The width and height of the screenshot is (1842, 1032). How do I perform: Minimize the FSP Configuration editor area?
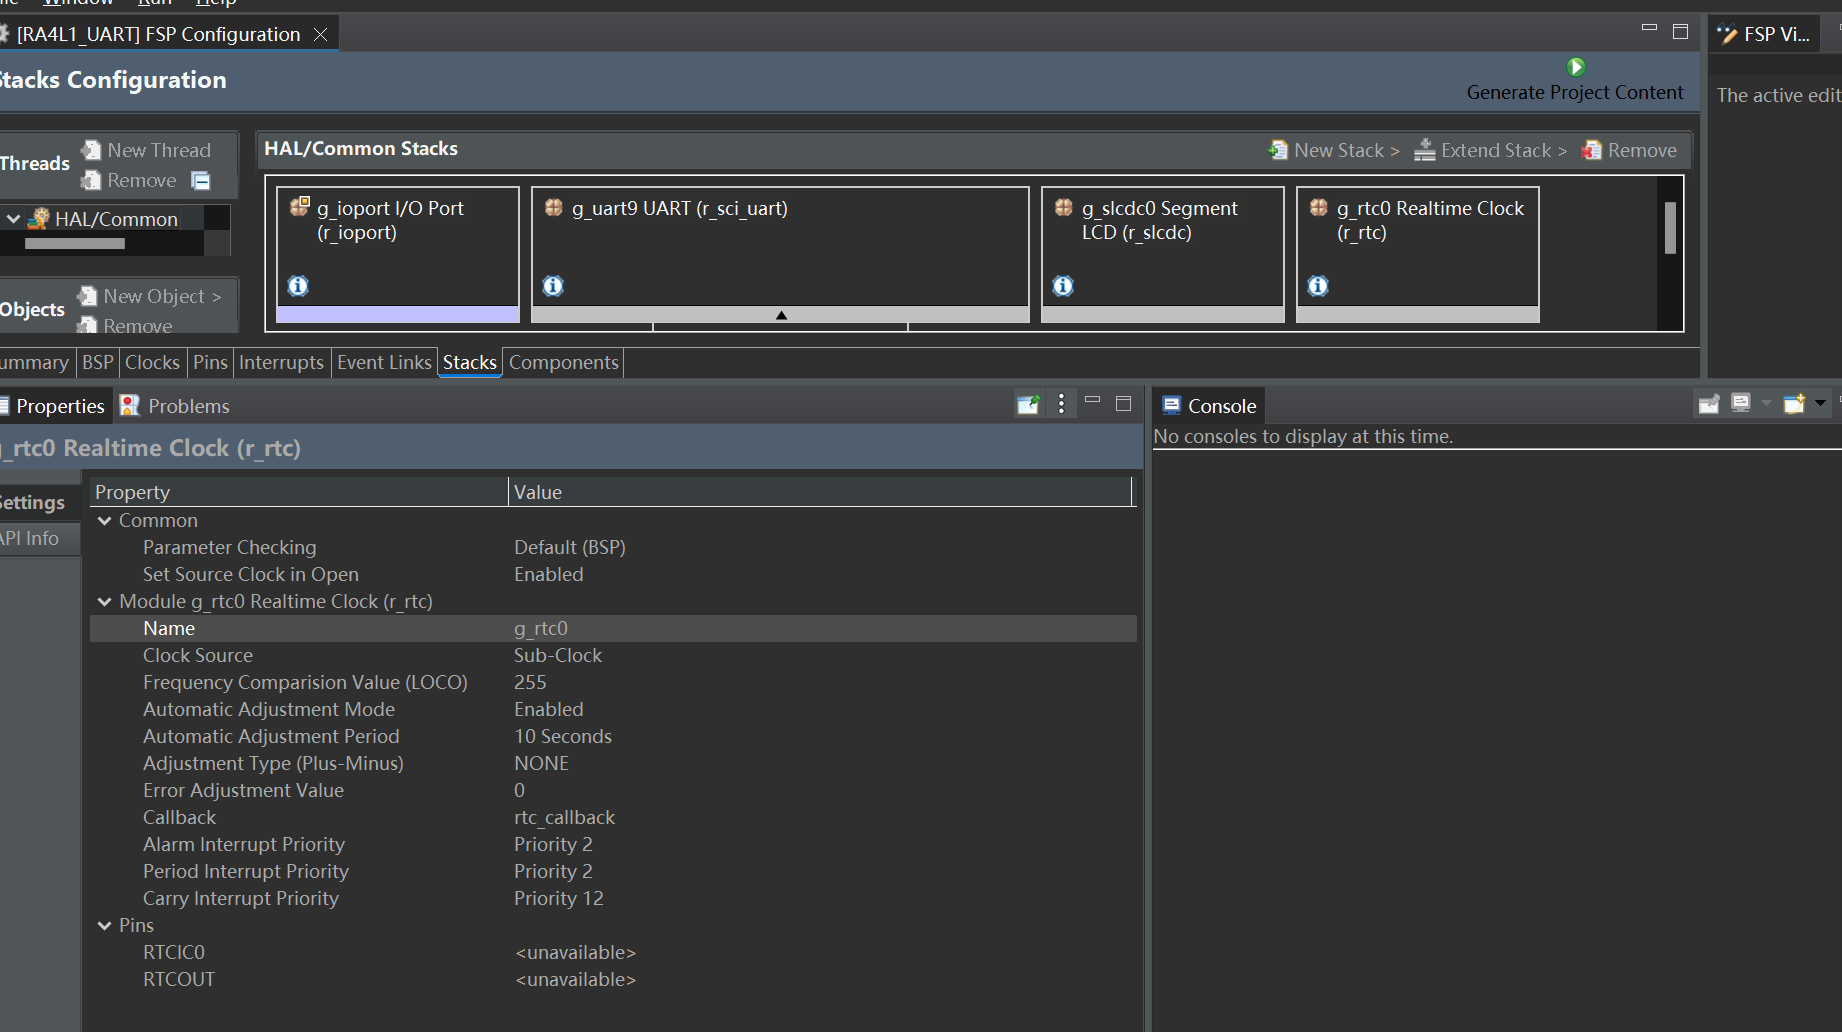(1649, 29)
